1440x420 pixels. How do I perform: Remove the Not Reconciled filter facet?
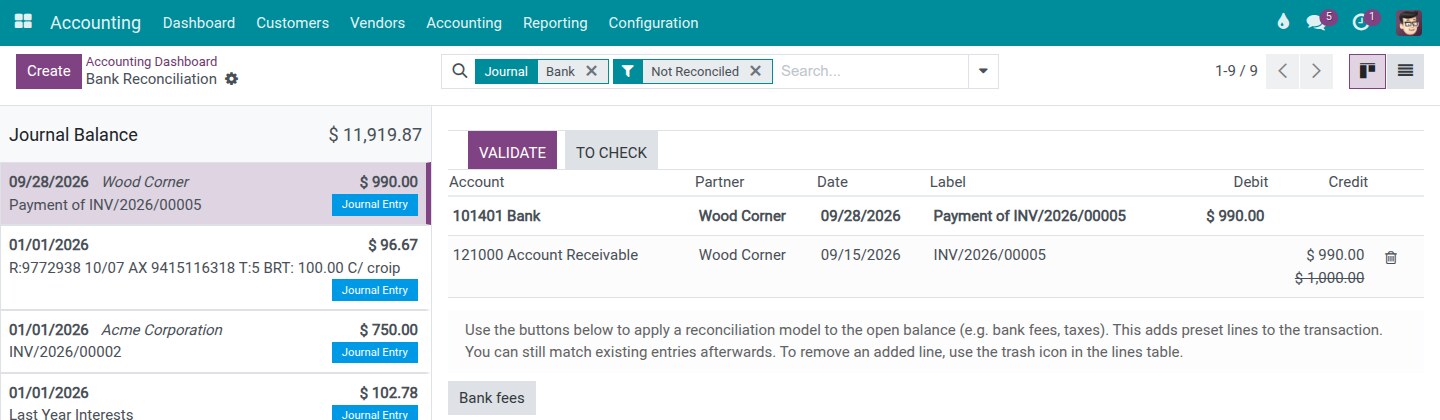coord(755,71)
